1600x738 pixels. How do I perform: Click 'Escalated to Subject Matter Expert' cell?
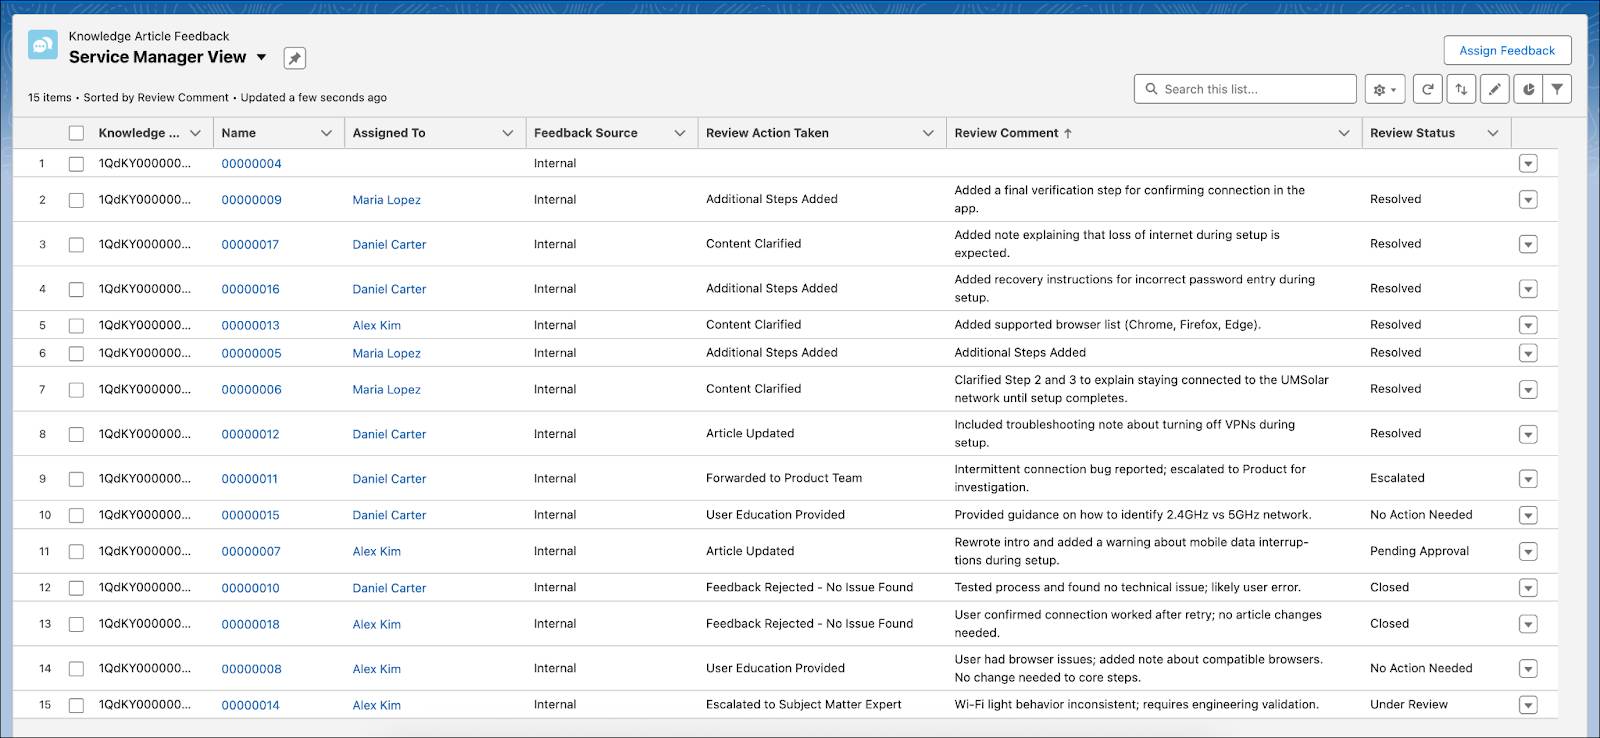(803, 704)
